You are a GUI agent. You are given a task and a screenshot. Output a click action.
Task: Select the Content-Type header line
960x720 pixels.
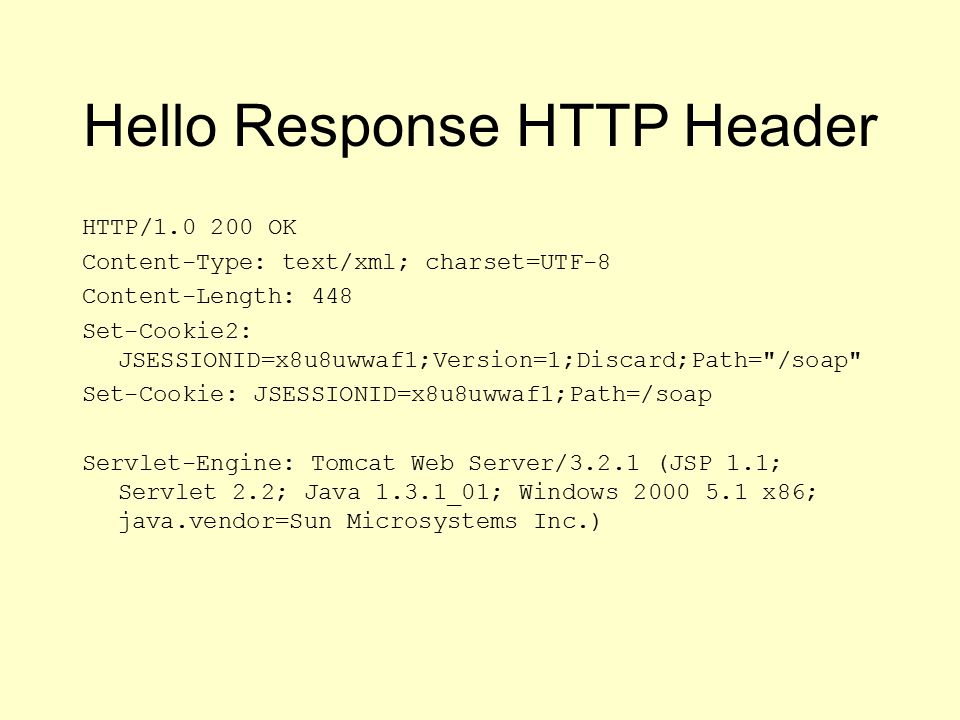[x=346, y=263]
